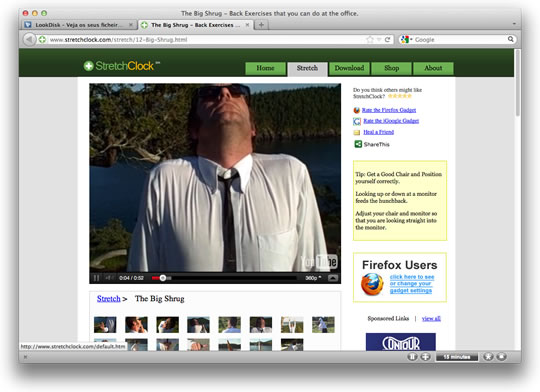Click the page vertical scrollbar thumb
This screenshot has height=392, width=540.
(517, 83)
